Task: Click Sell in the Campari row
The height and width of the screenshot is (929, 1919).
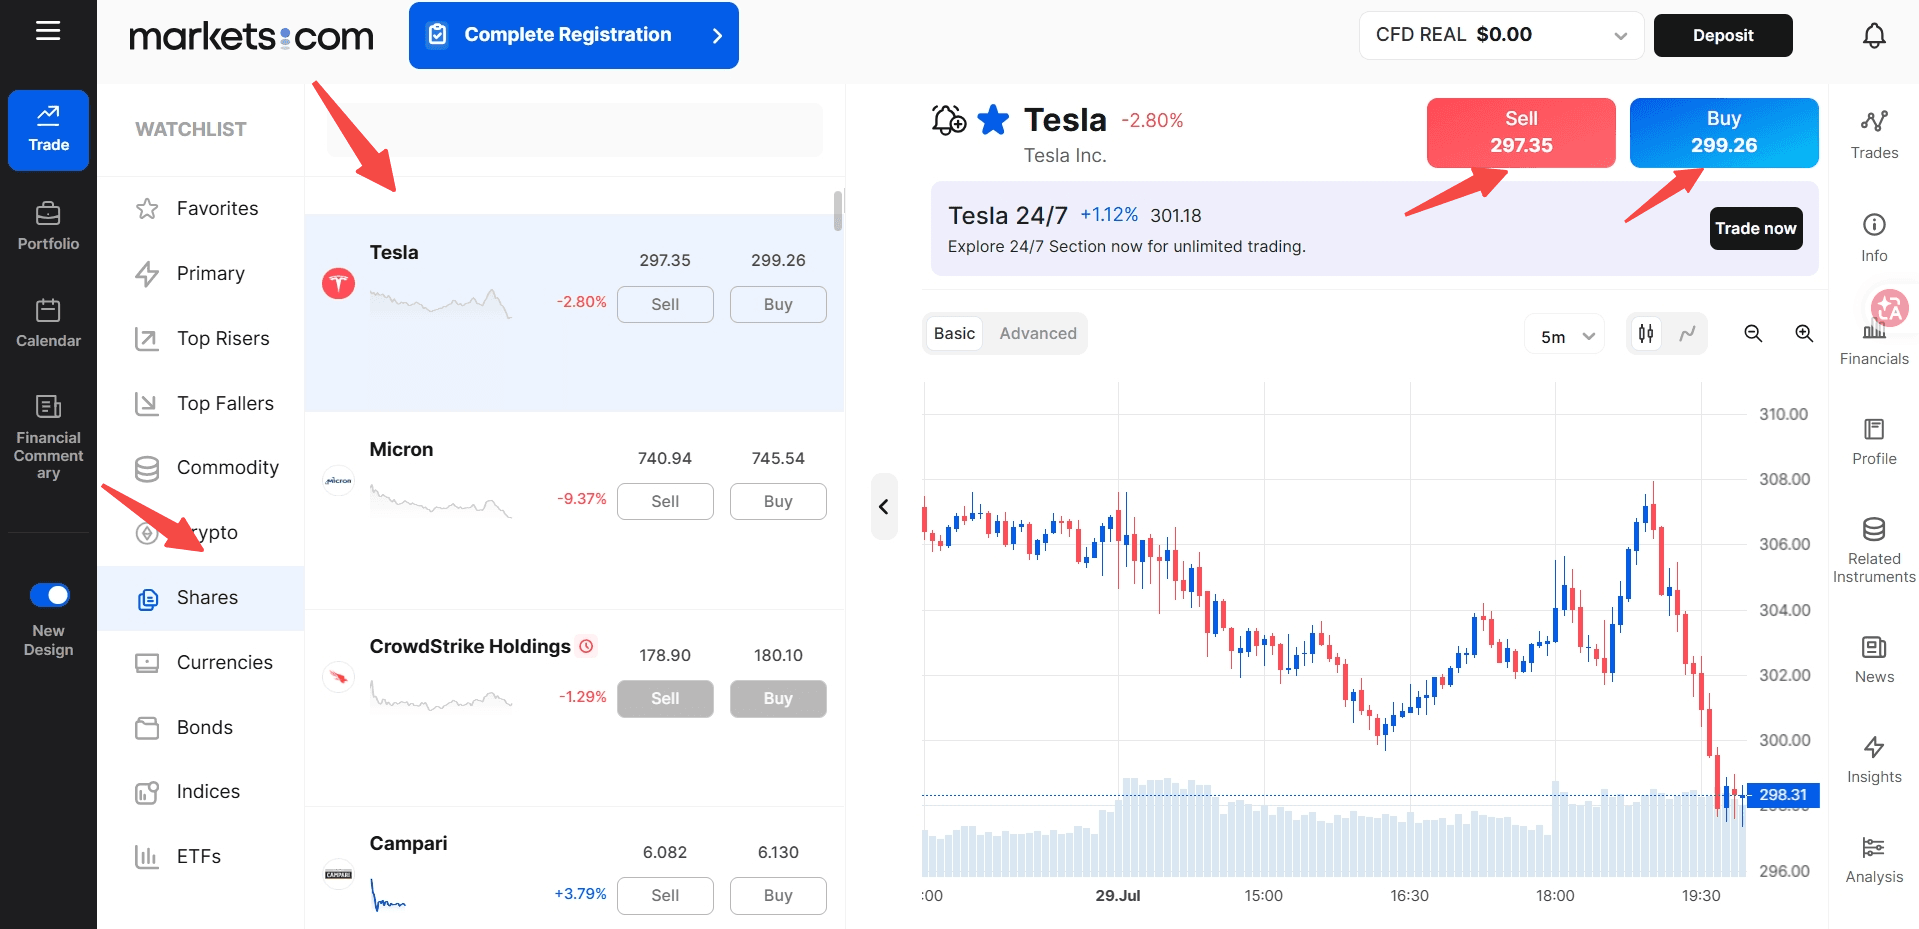Action: (665, 895)
